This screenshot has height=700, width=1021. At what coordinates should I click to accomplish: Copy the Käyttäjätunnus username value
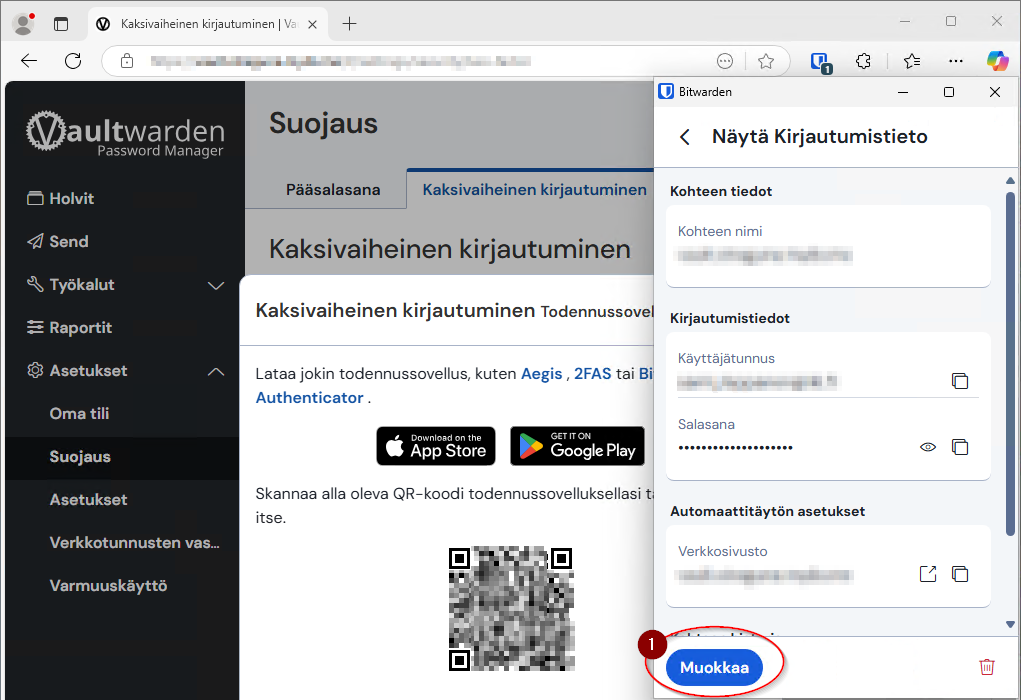960,381
